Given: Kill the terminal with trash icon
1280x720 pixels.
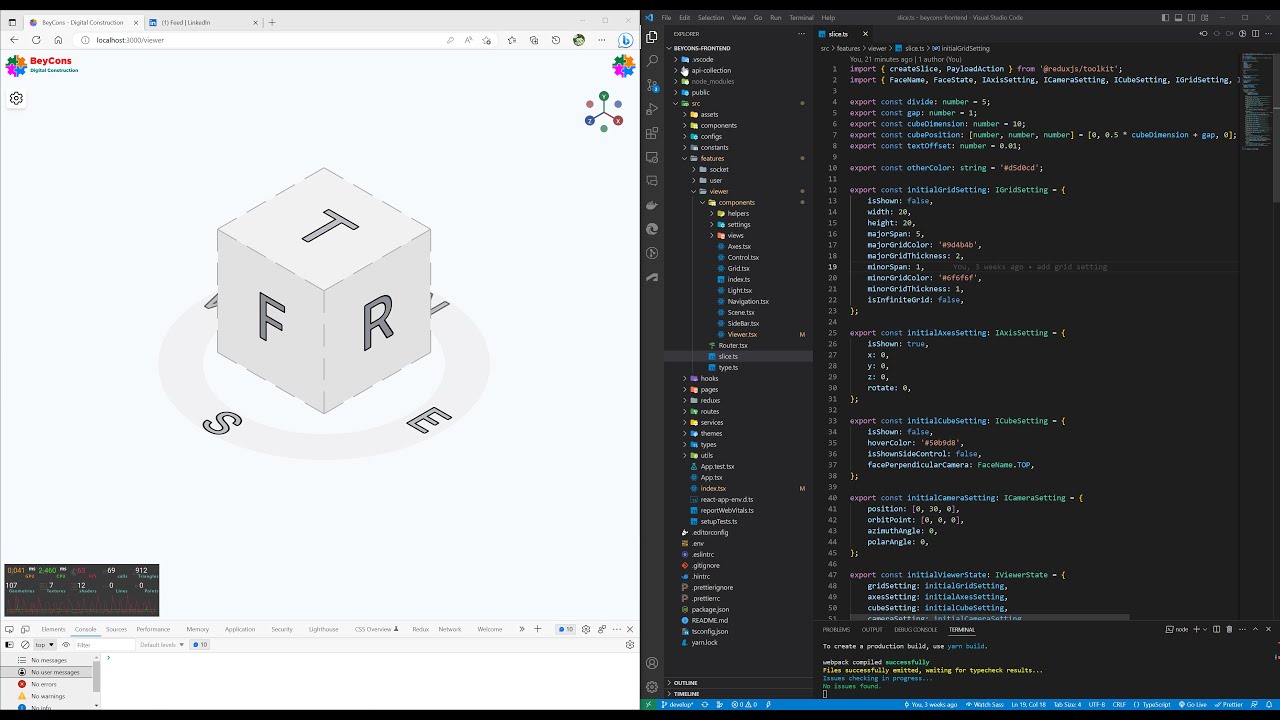Looking at the screenshot, I should pyautogui.click(x=1229, y=629).
